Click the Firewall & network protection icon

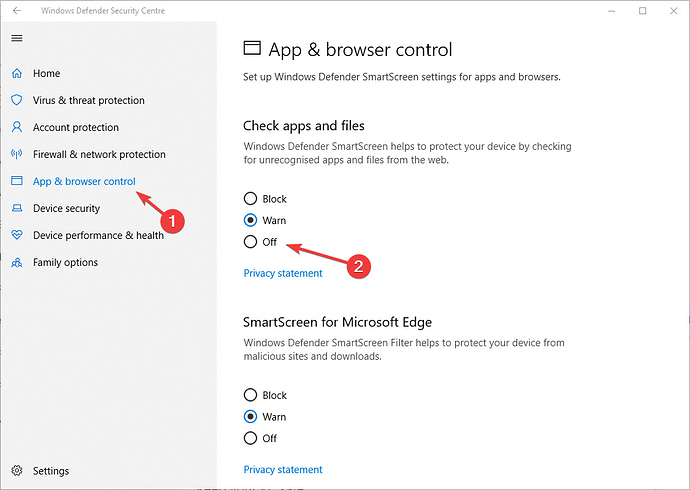pos(16,155)
